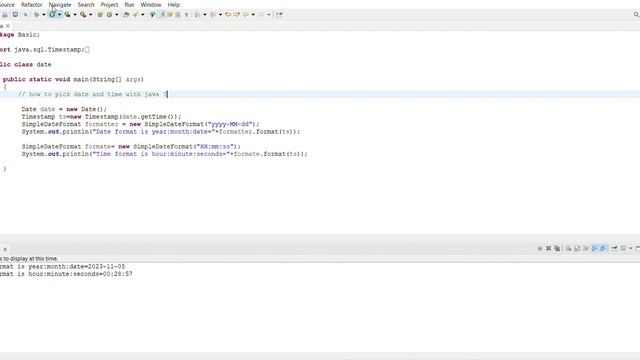Image resolution: width=640 pixels, height=360 pixels.
Task: Click the HH:mm:ss formate line
Action: pyautogui.click(x=131, y=147)
